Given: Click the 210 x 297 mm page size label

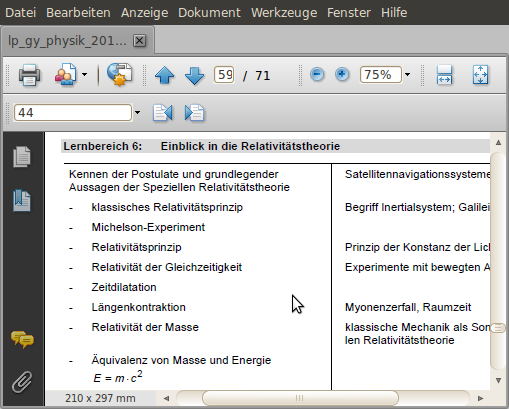Looking at the screenshot, I should point(100,398).
